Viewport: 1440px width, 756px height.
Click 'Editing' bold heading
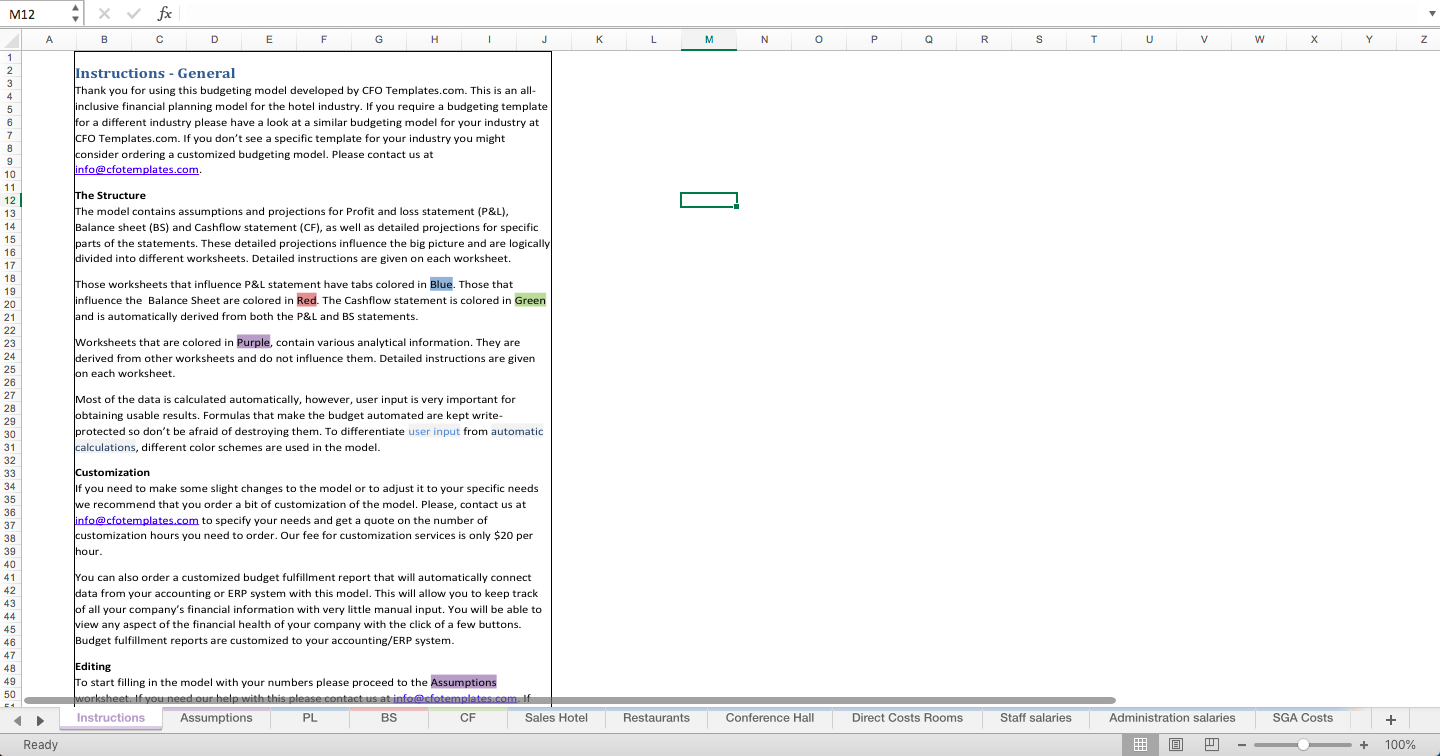tap(93, 667)
